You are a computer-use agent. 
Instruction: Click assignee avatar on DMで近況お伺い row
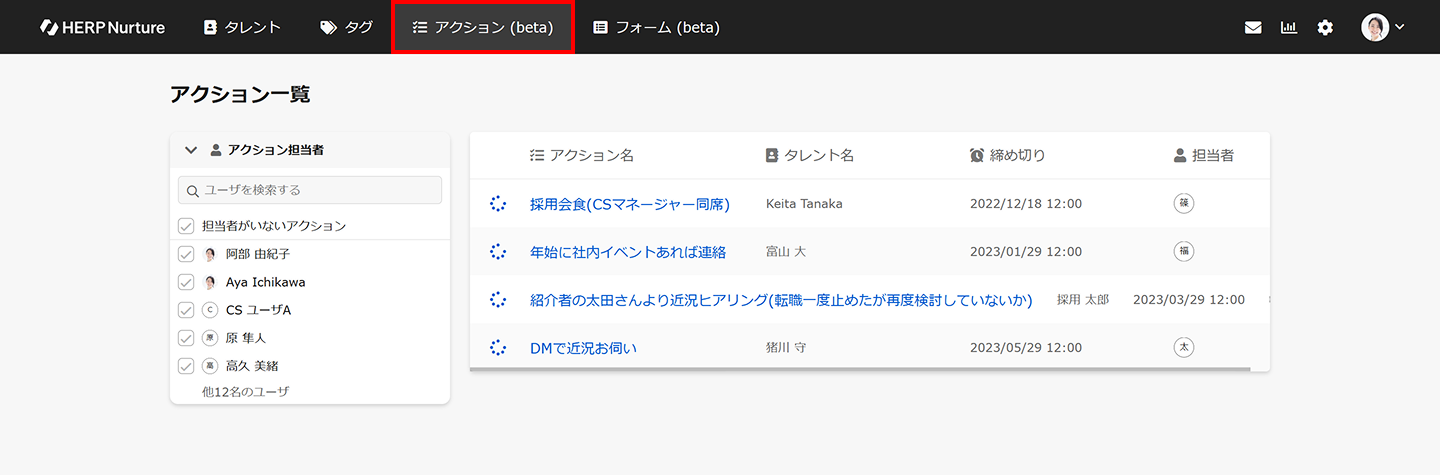pyautogui.click(x=1184, y=348)
